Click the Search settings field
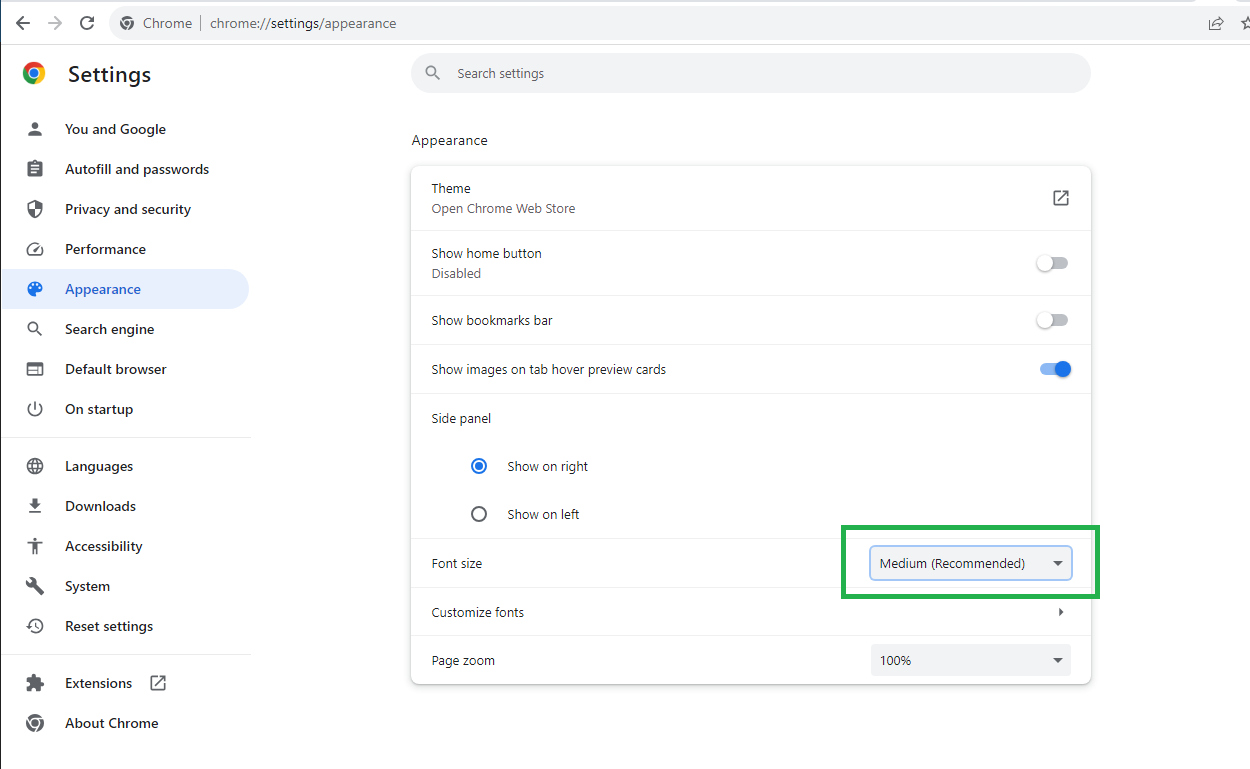 tap(750, 72)
